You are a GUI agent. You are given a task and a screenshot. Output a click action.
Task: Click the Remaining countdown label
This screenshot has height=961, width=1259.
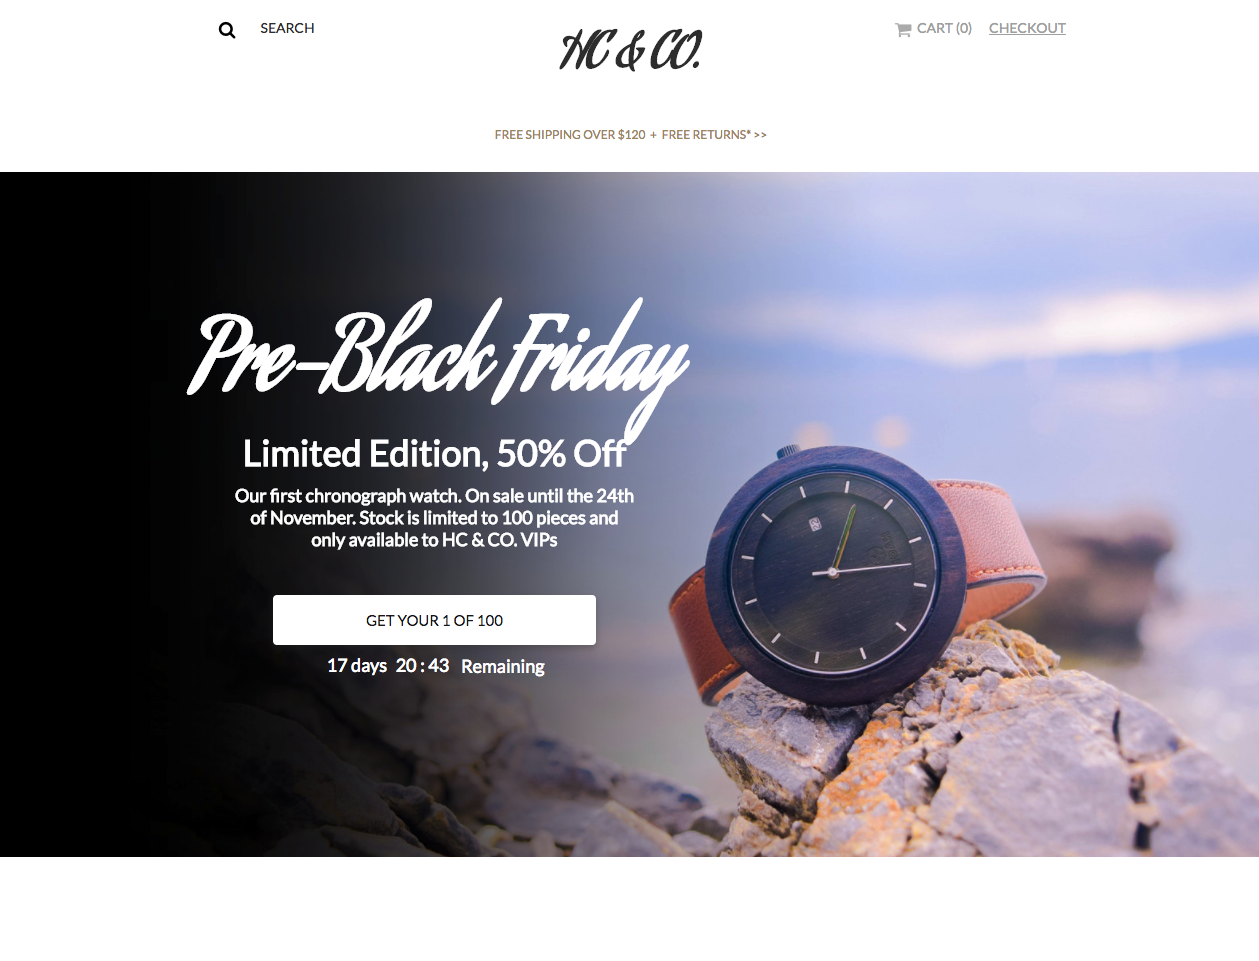(x=503, y=667)
